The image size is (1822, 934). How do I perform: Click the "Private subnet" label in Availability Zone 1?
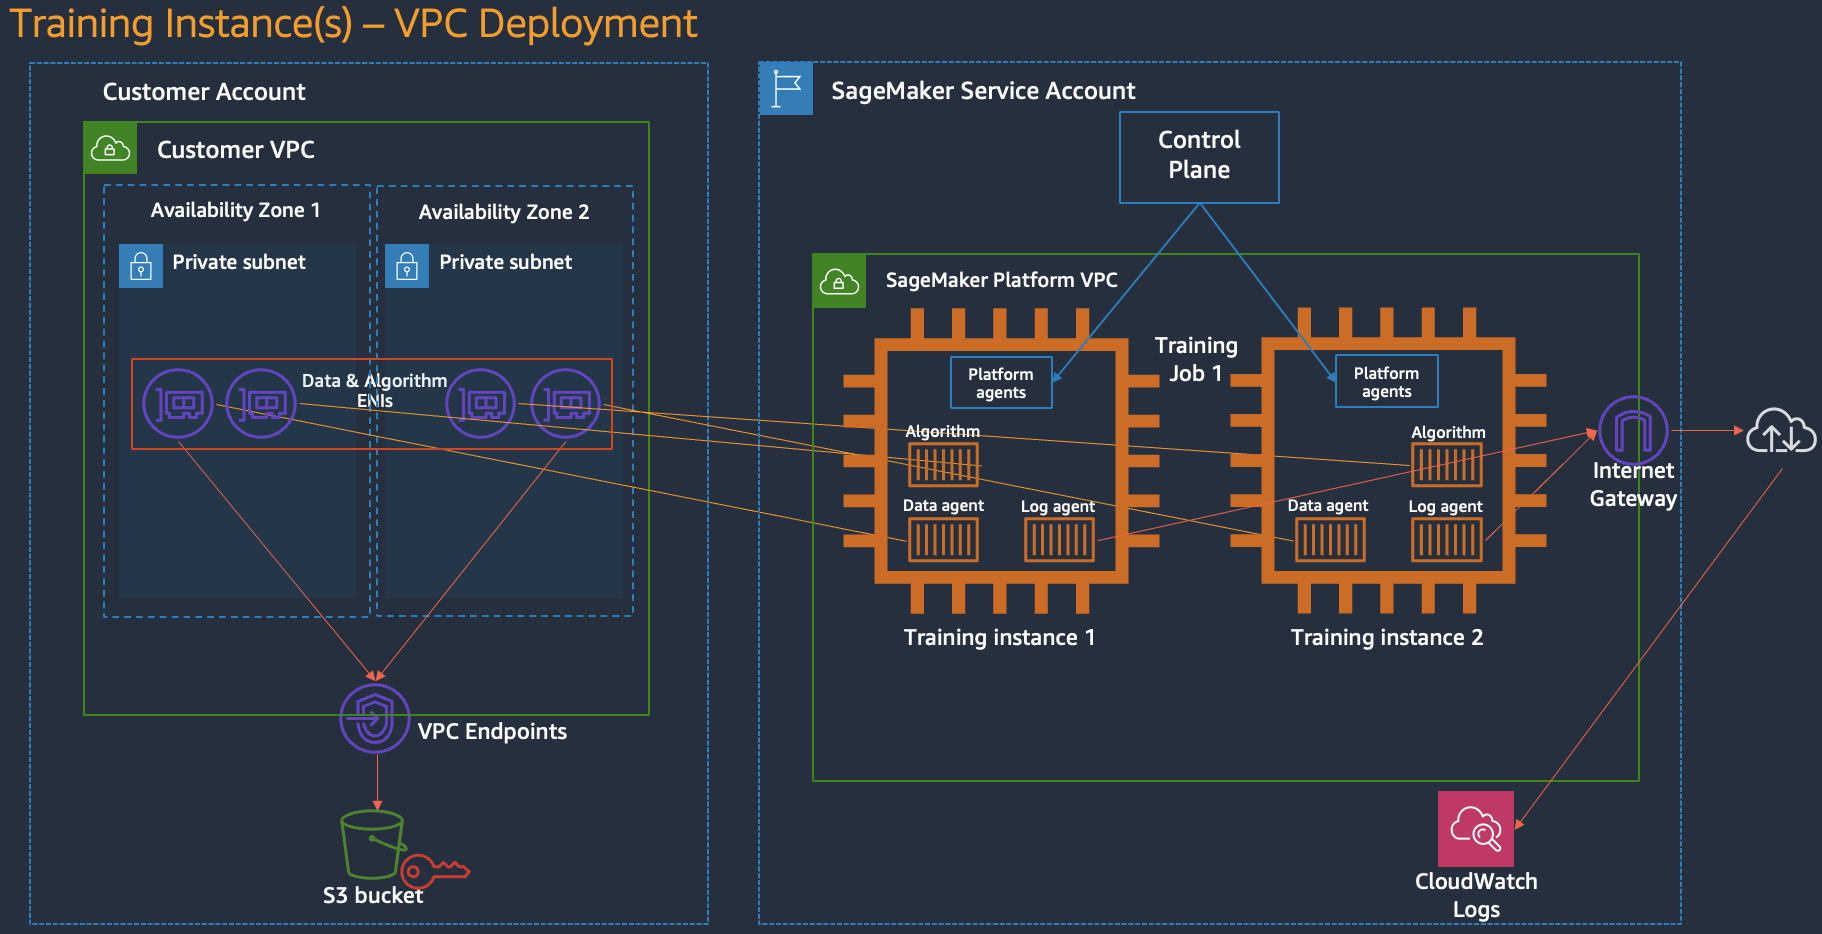click(x=239, y=262)
